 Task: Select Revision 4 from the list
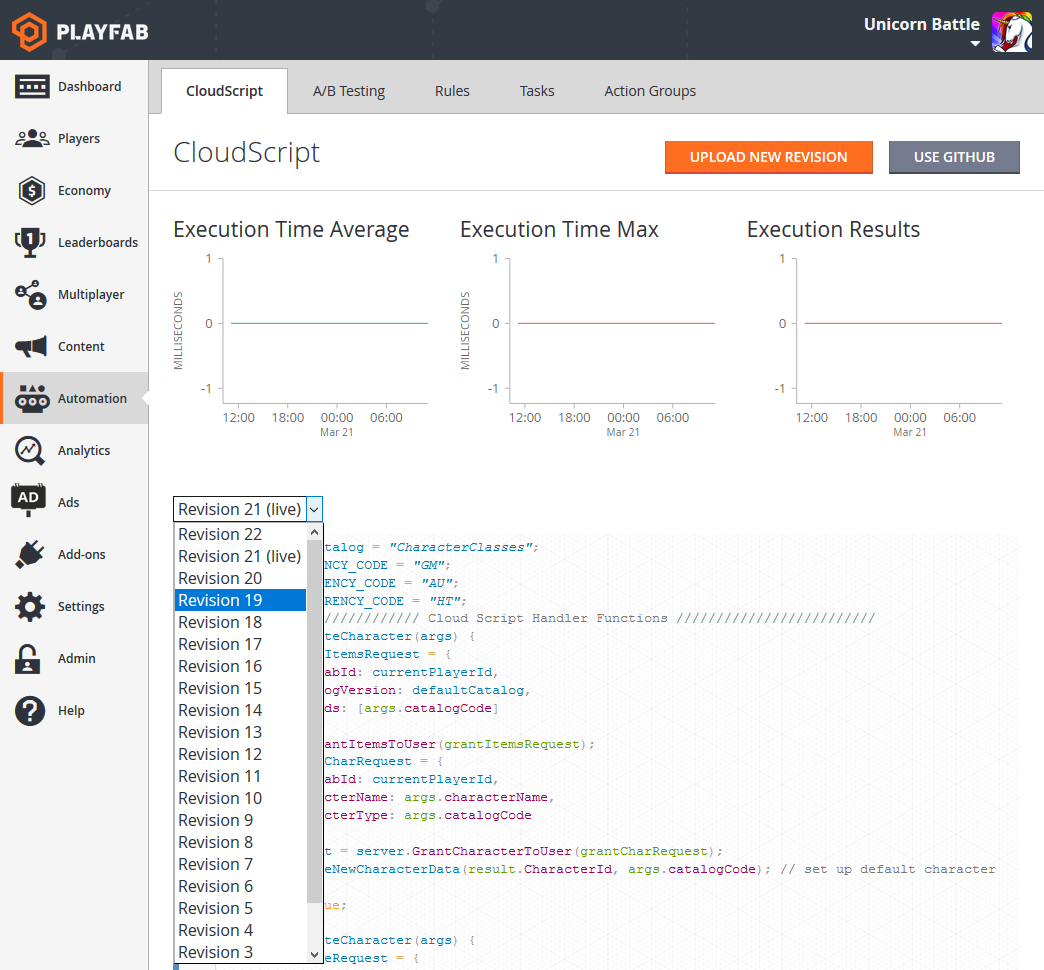[240, 930]
